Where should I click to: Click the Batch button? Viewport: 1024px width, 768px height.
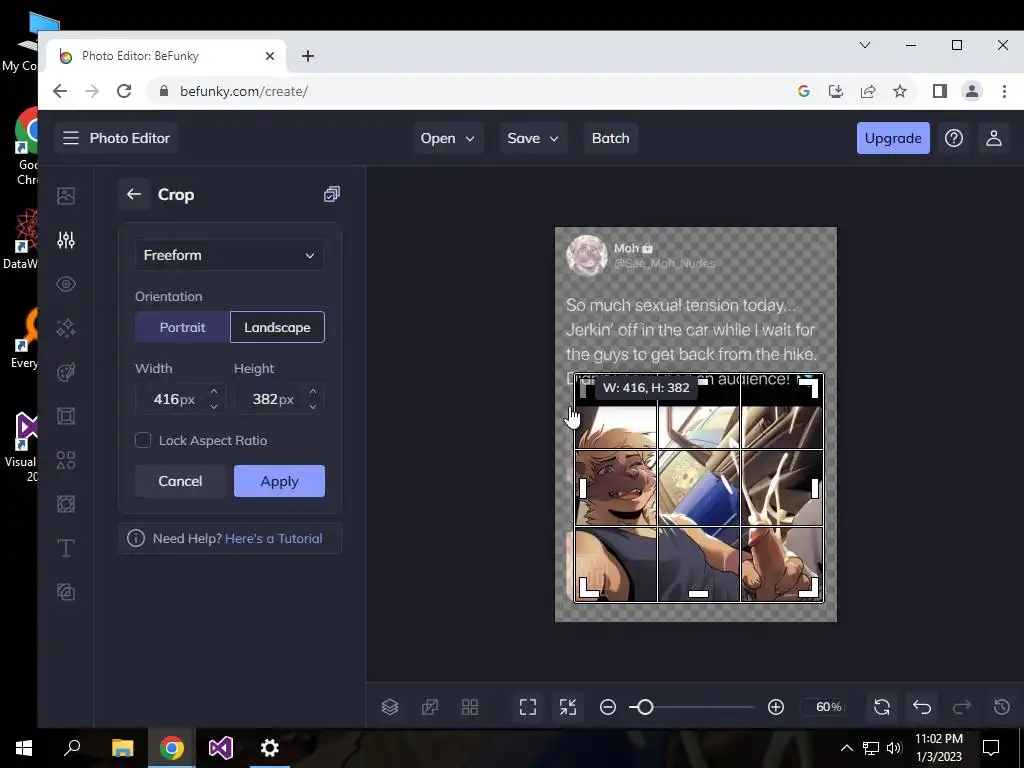pos(611,138)
